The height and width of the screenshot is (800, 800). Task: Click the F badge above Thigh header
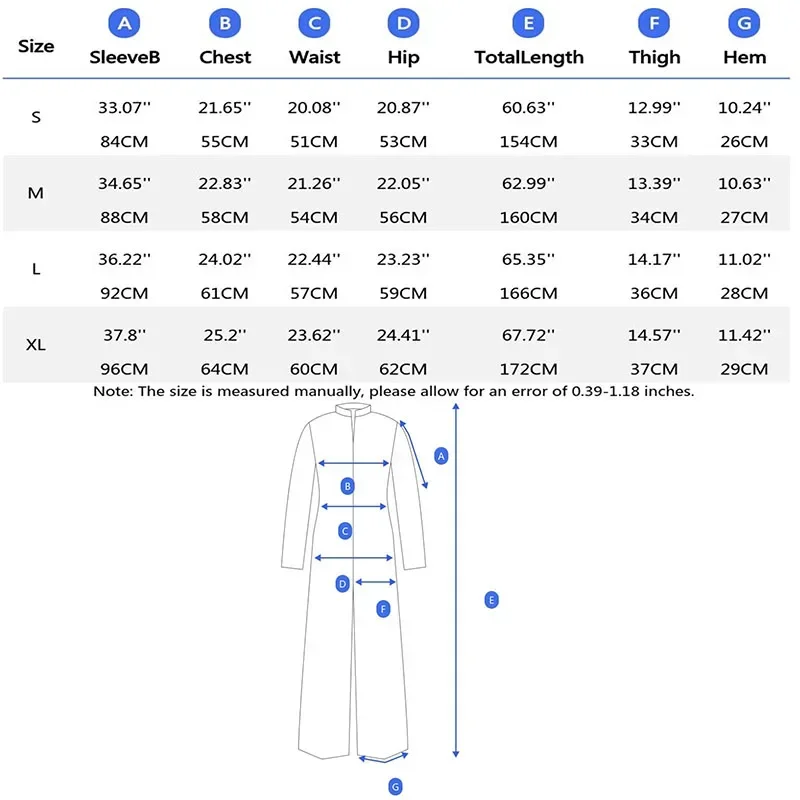[654, 23]
